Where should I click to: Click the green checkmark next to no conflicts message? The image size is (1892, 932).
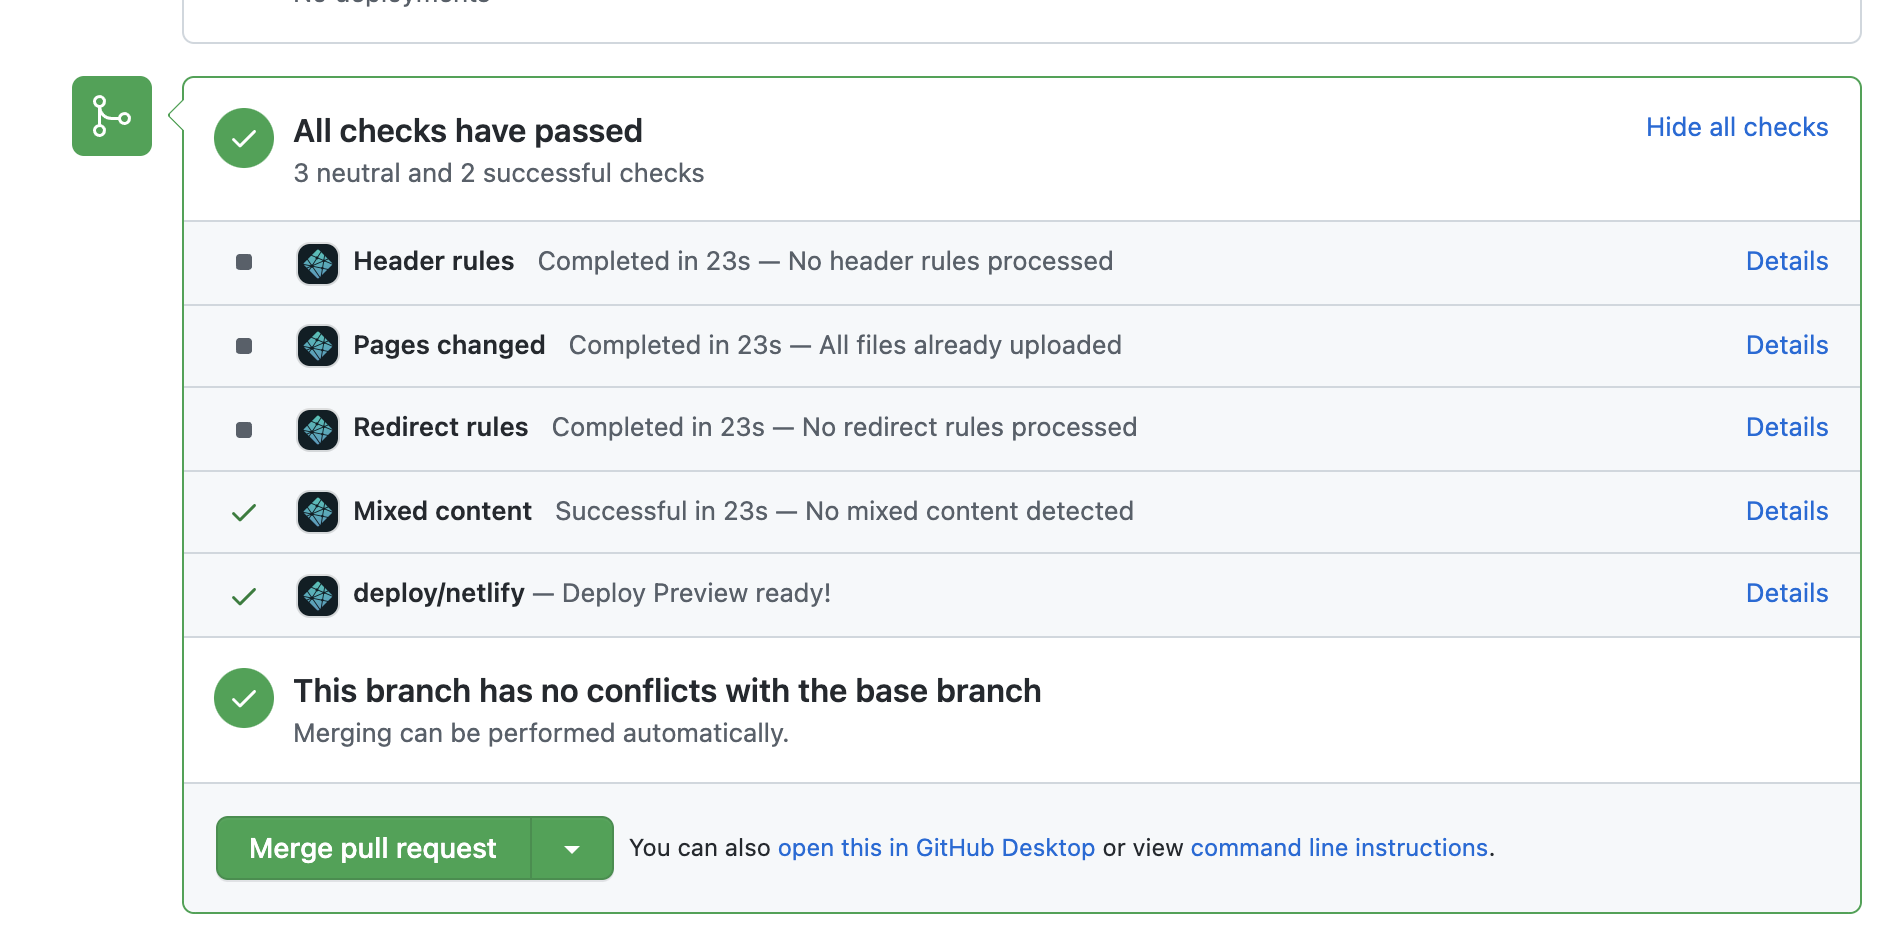click(x=244, y=698)
